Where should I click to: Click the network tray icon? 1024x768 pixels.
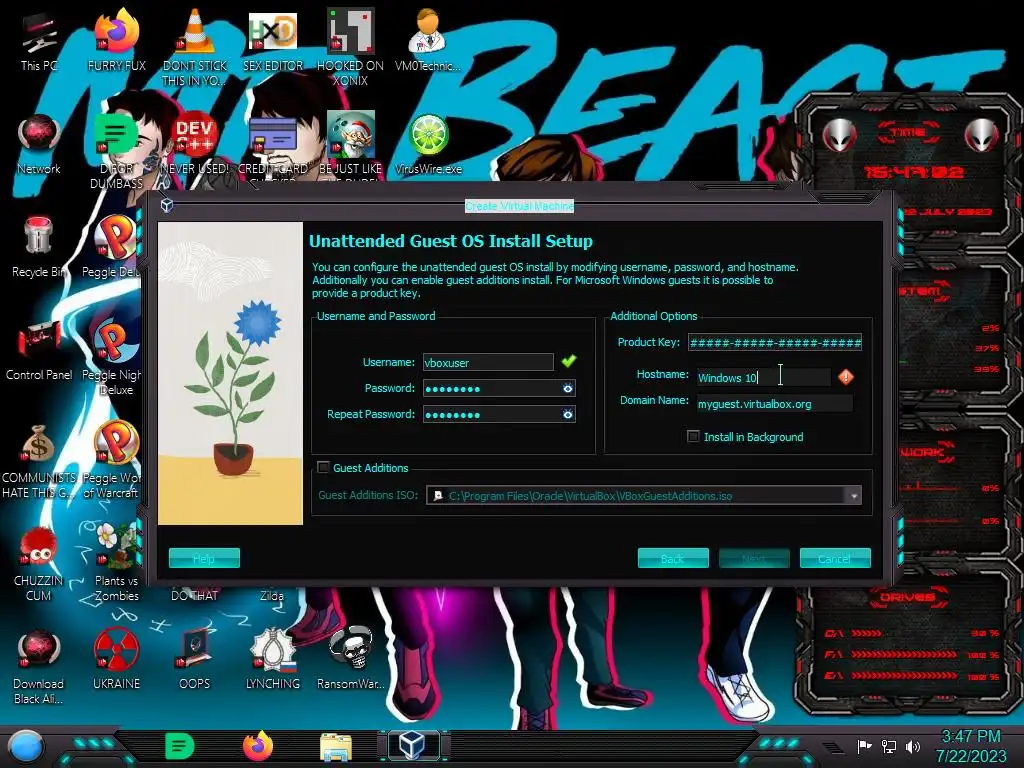click(x=889, y=746)
